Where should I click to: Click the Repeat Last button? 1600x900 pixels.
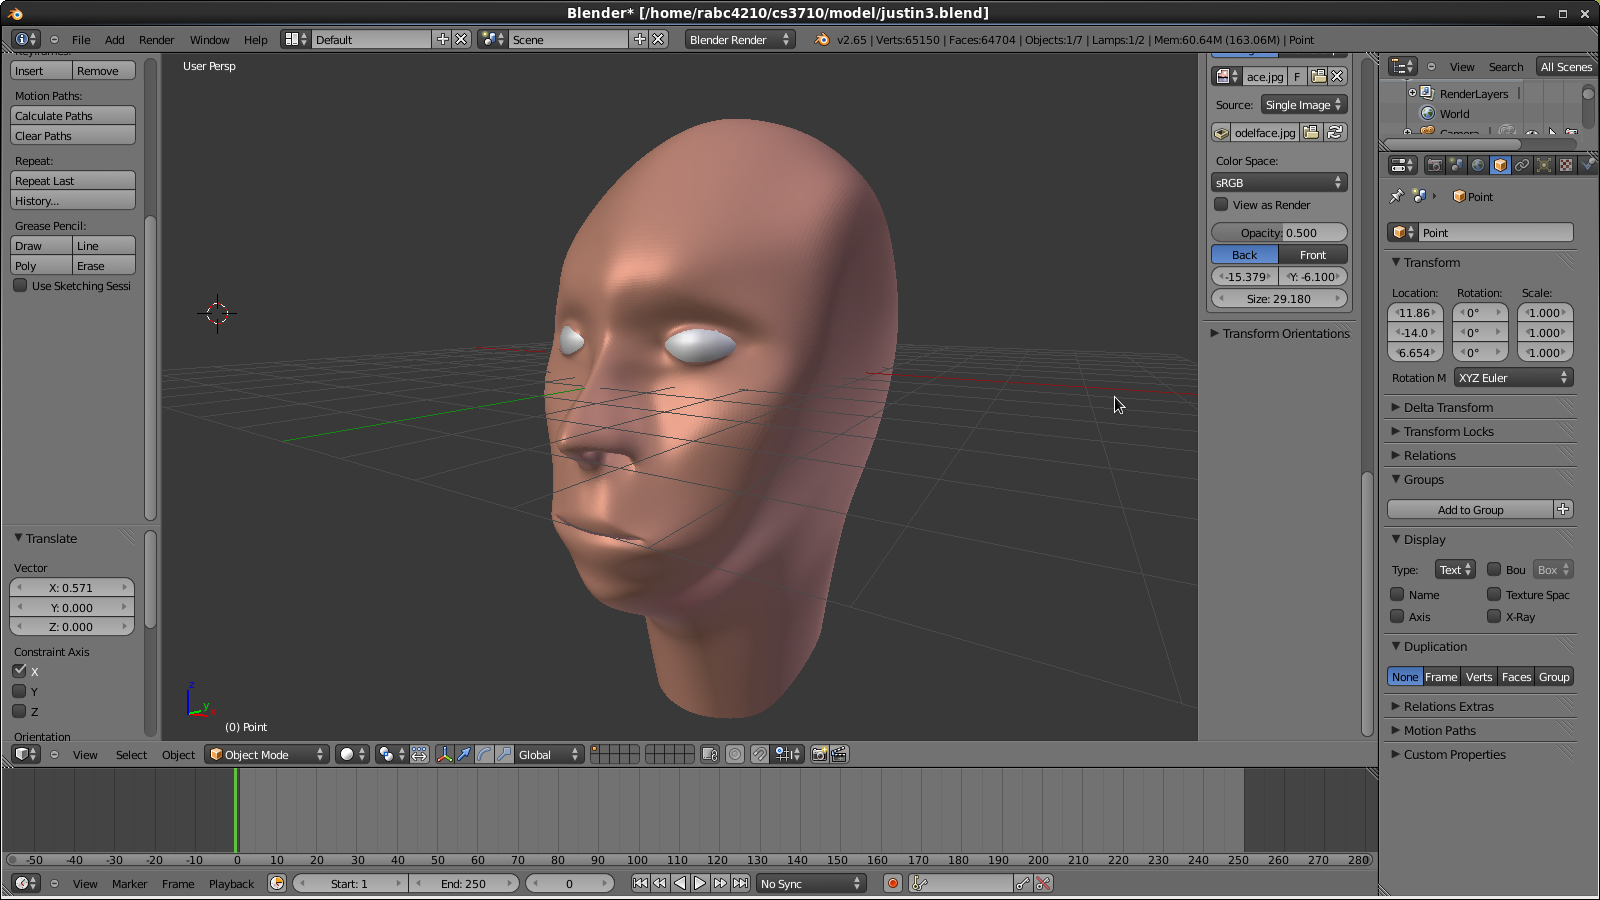[x=73, y=181]
